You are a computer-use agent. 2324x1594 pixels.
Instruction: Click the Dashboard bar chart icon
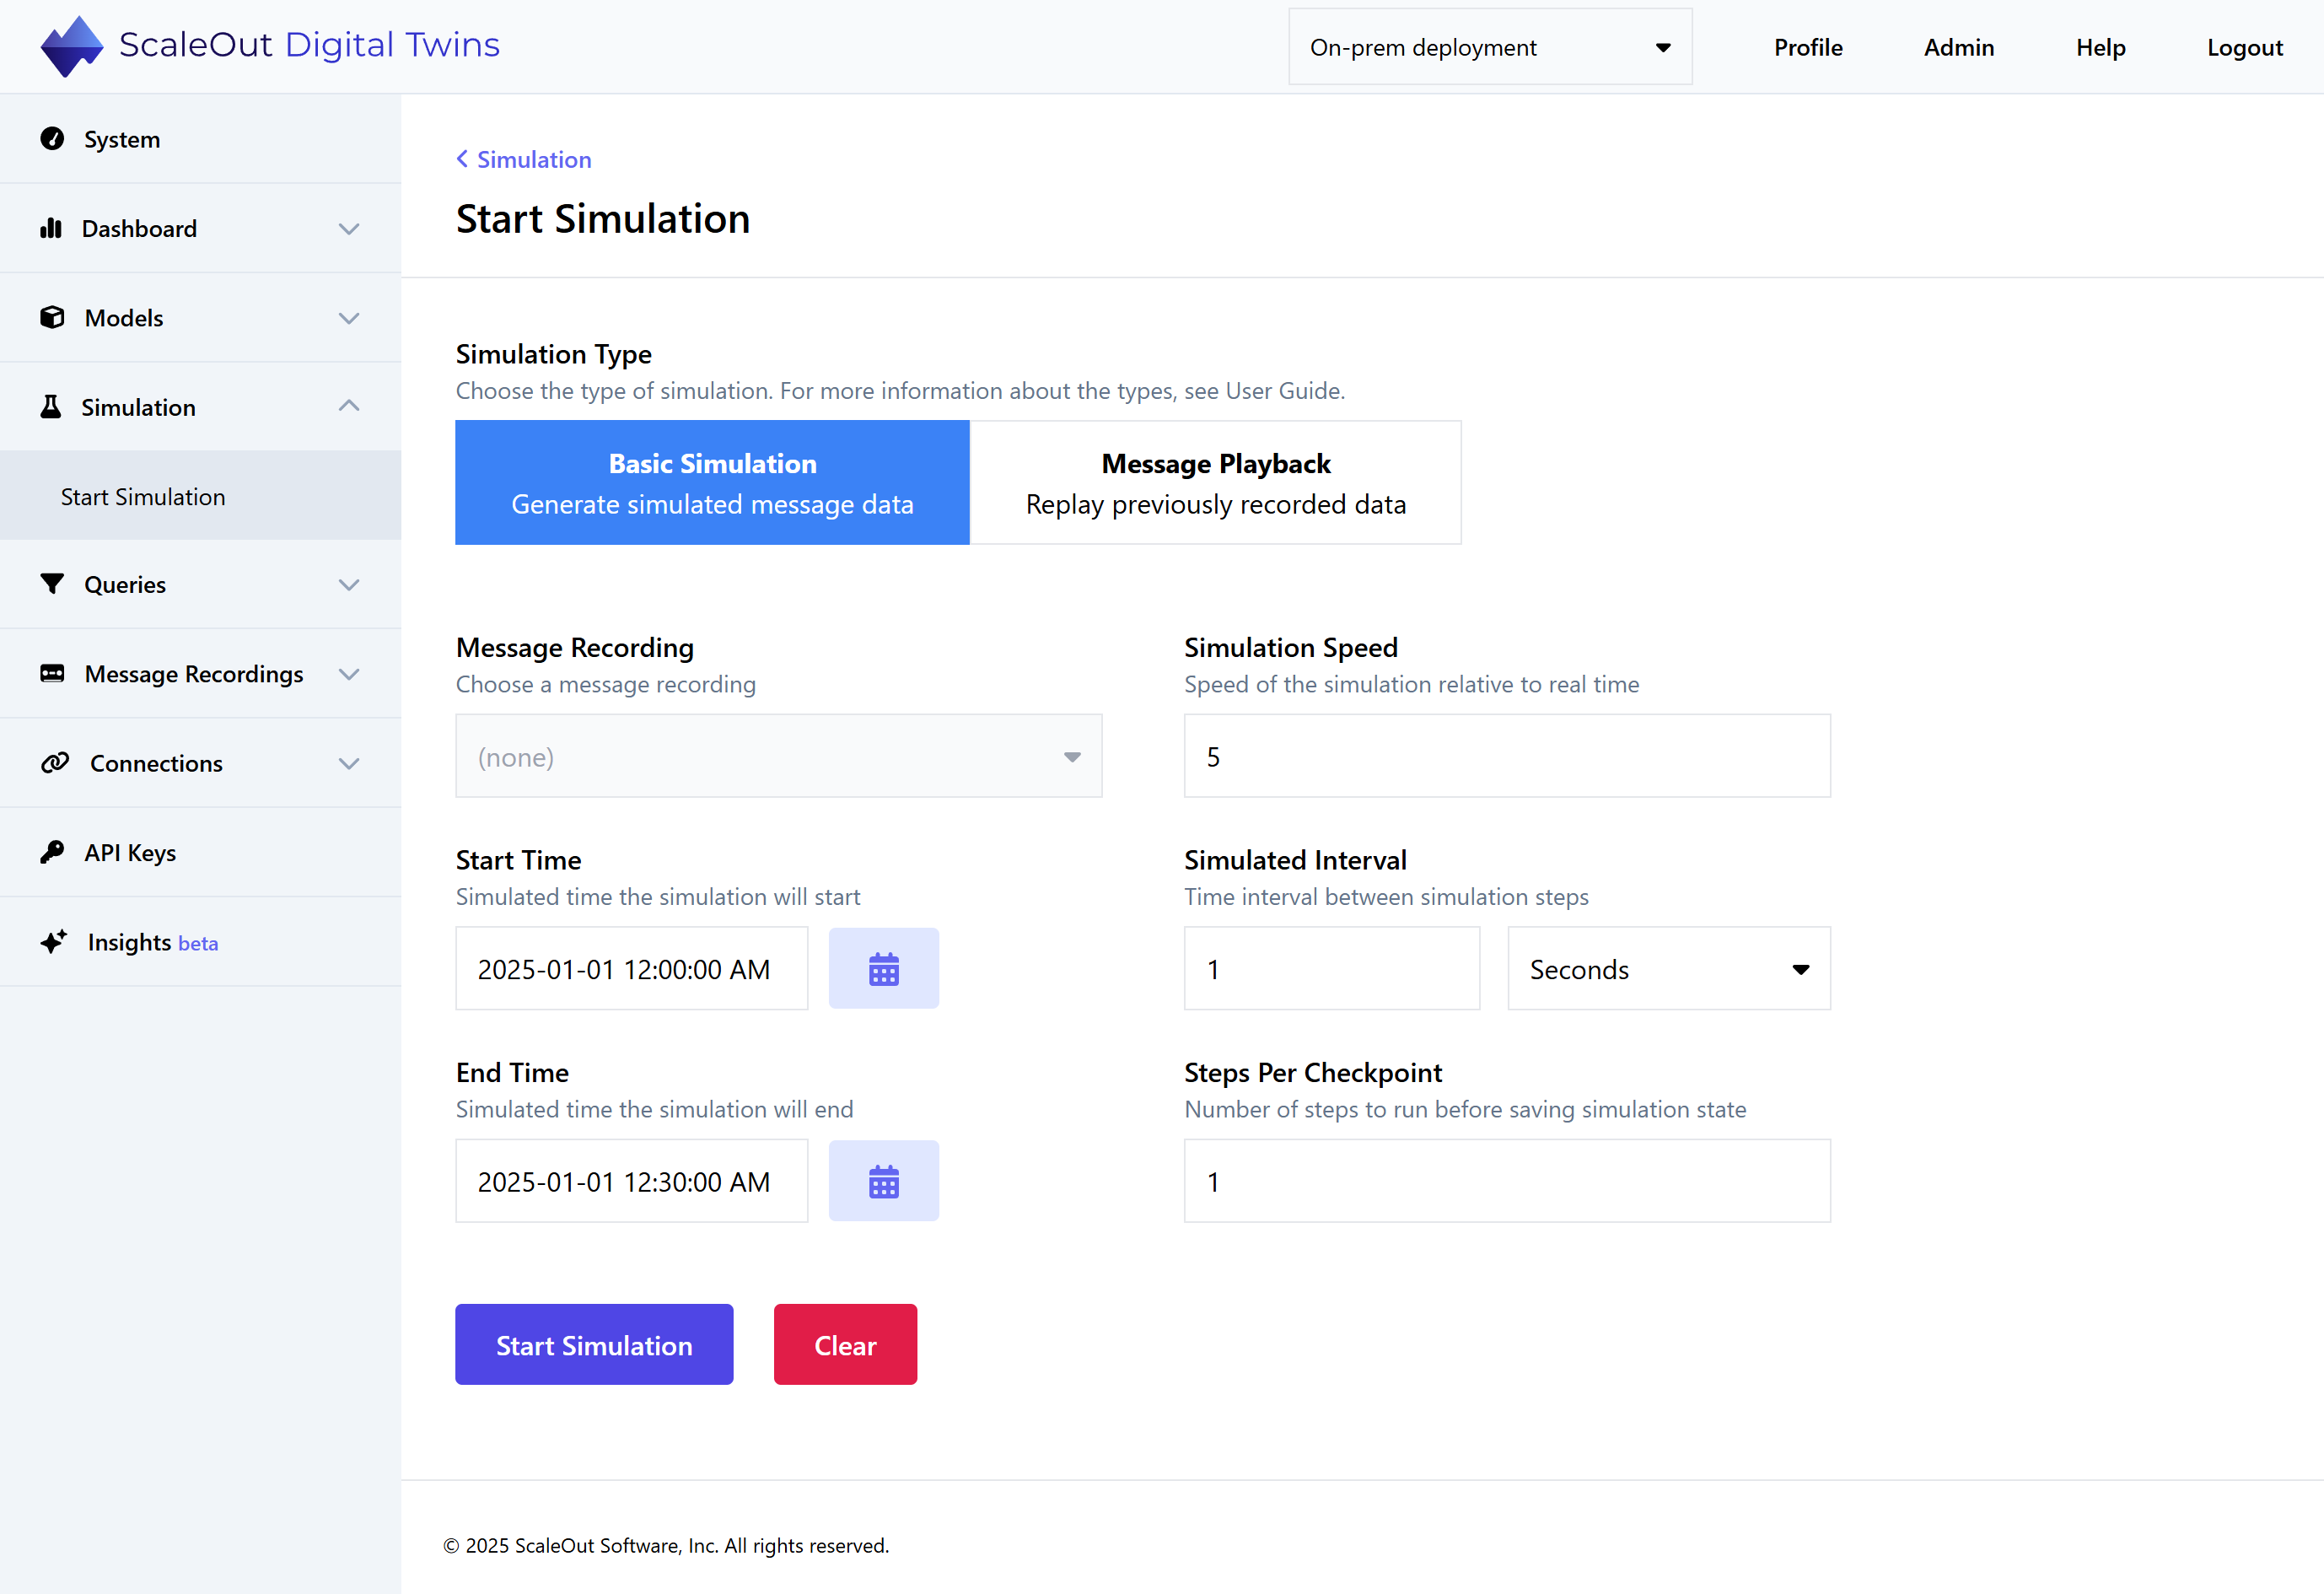pyautogui.click(x=51, y=228)
